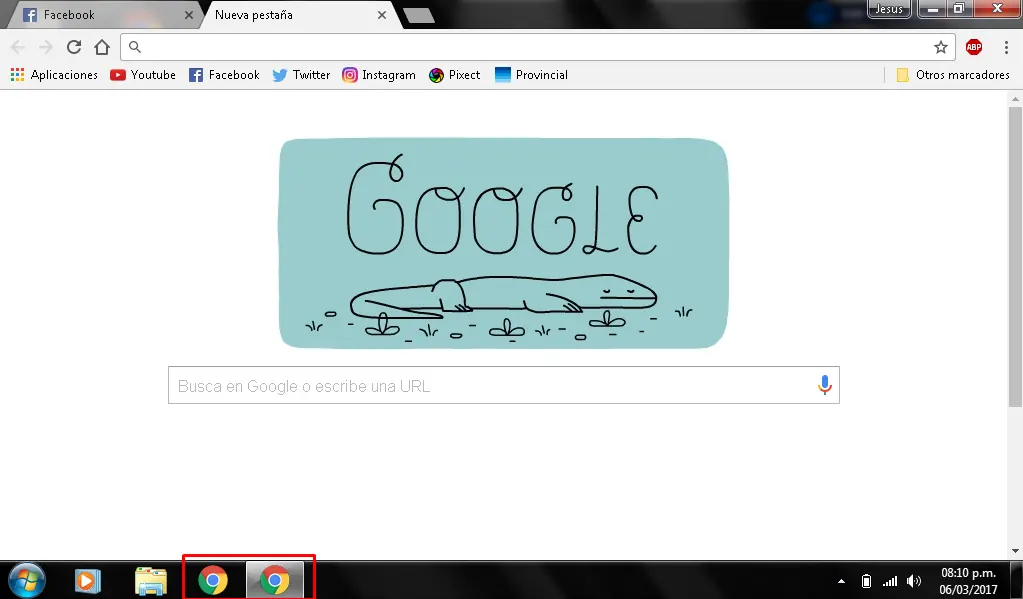
Task: Start voice search with the microphone icon
Action: pos(825,385)
